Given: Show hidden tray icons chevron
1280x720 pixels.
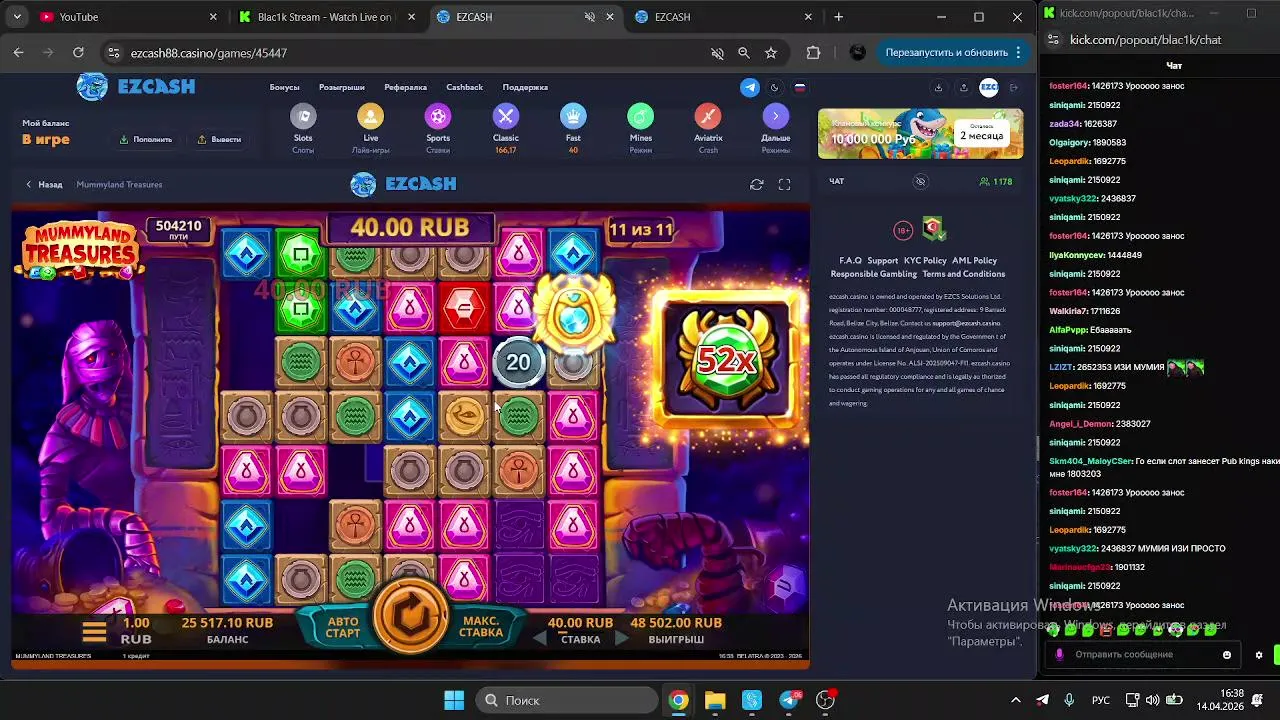Looking at the screenshot, I should (1016, 700).
